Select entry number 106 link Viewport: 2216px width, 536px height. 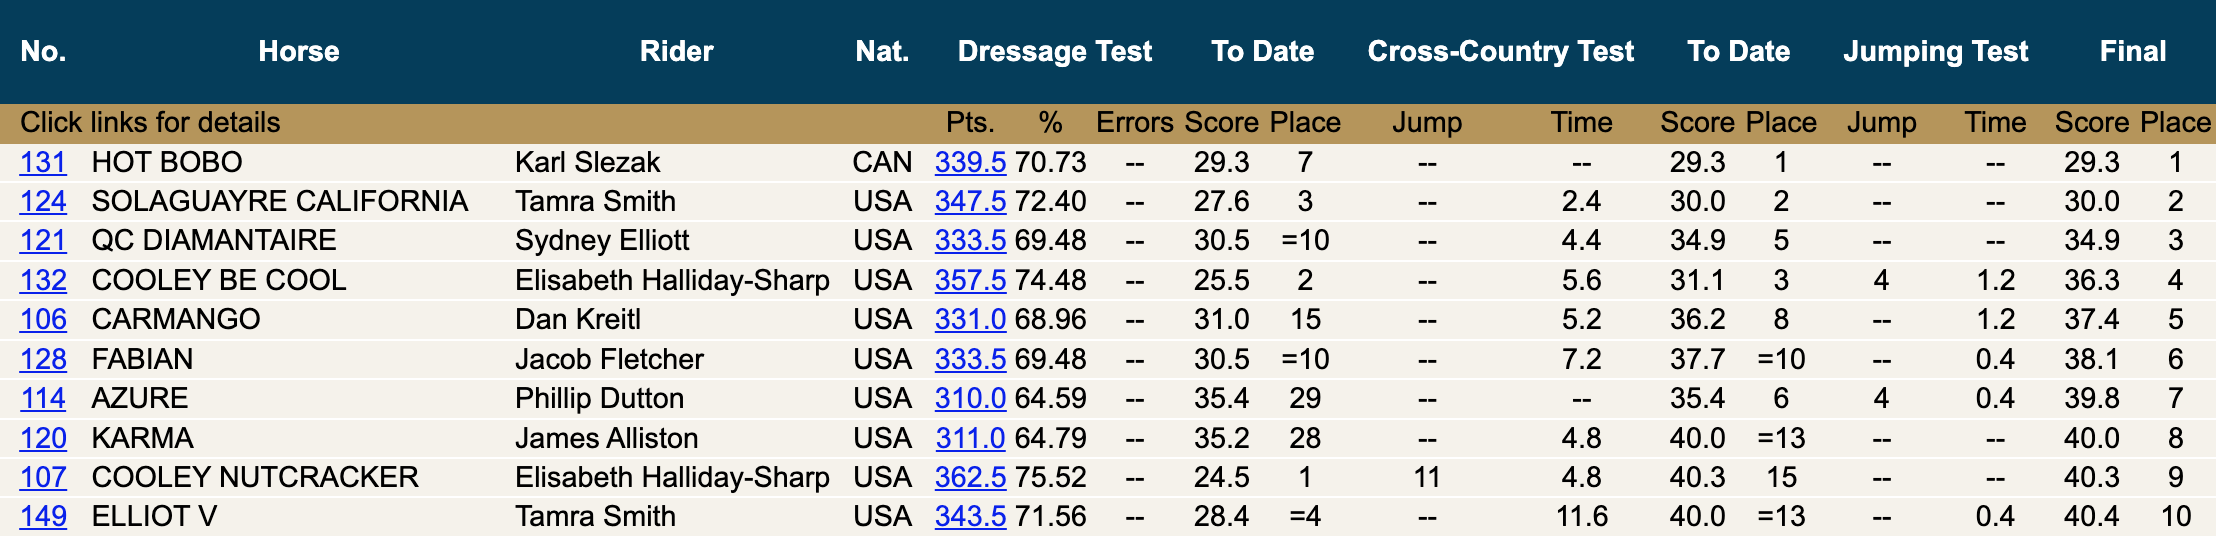click(43, 319)
